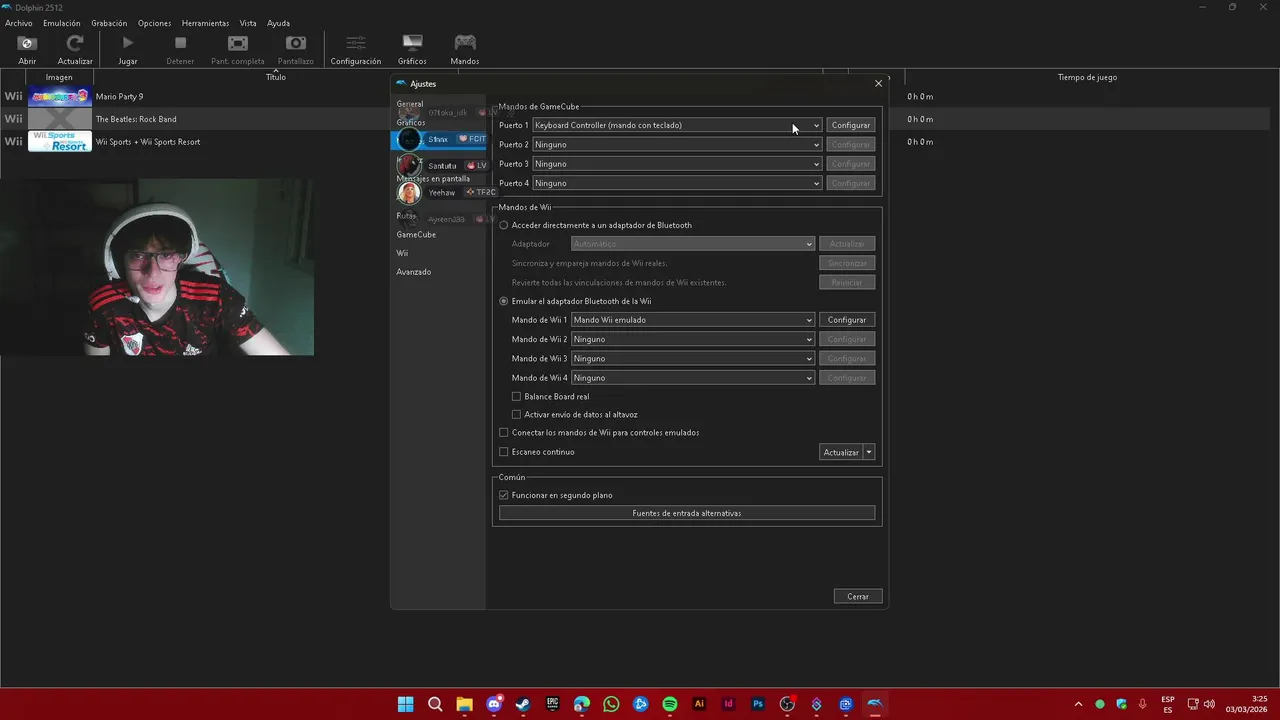Open network and volume quick settings
This screenshot has width=1280, height=720.
1201,704
